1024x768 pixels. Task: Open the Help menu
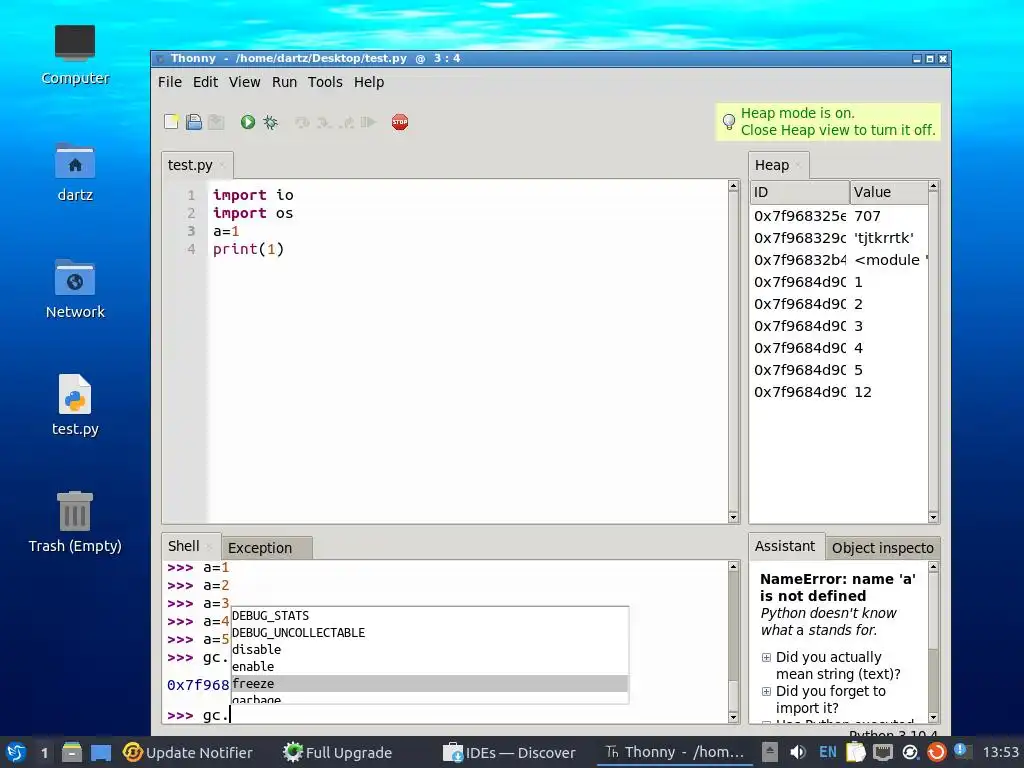click(369, 82)
